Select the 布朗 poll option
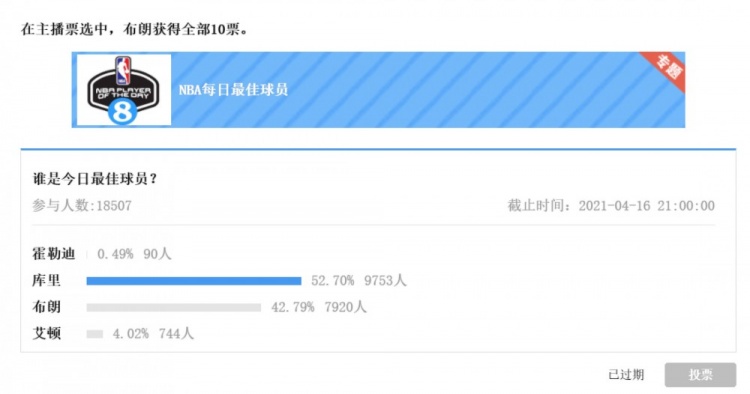 click(46, 307)
